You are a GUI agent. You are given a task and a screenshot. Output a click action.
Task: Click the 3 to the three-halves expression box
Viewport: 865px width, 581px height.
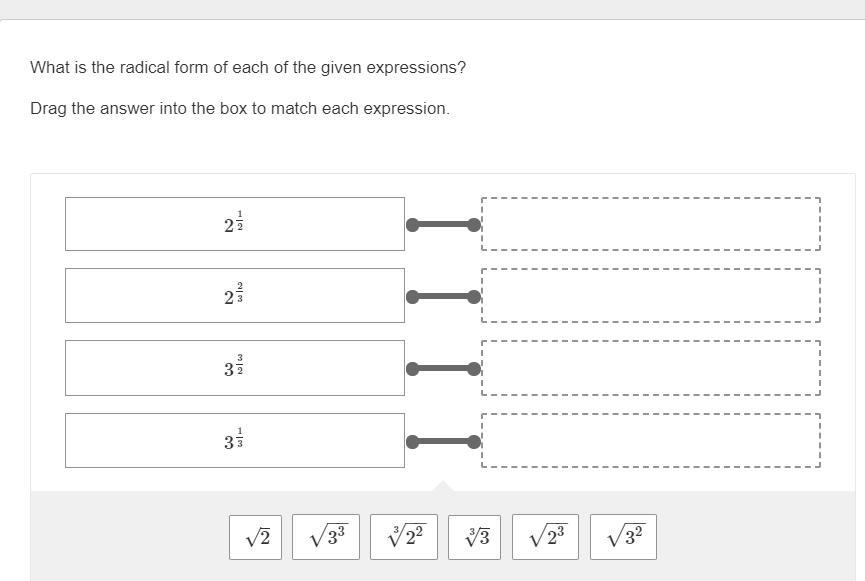pyautogui.click(x=235, y=368)
